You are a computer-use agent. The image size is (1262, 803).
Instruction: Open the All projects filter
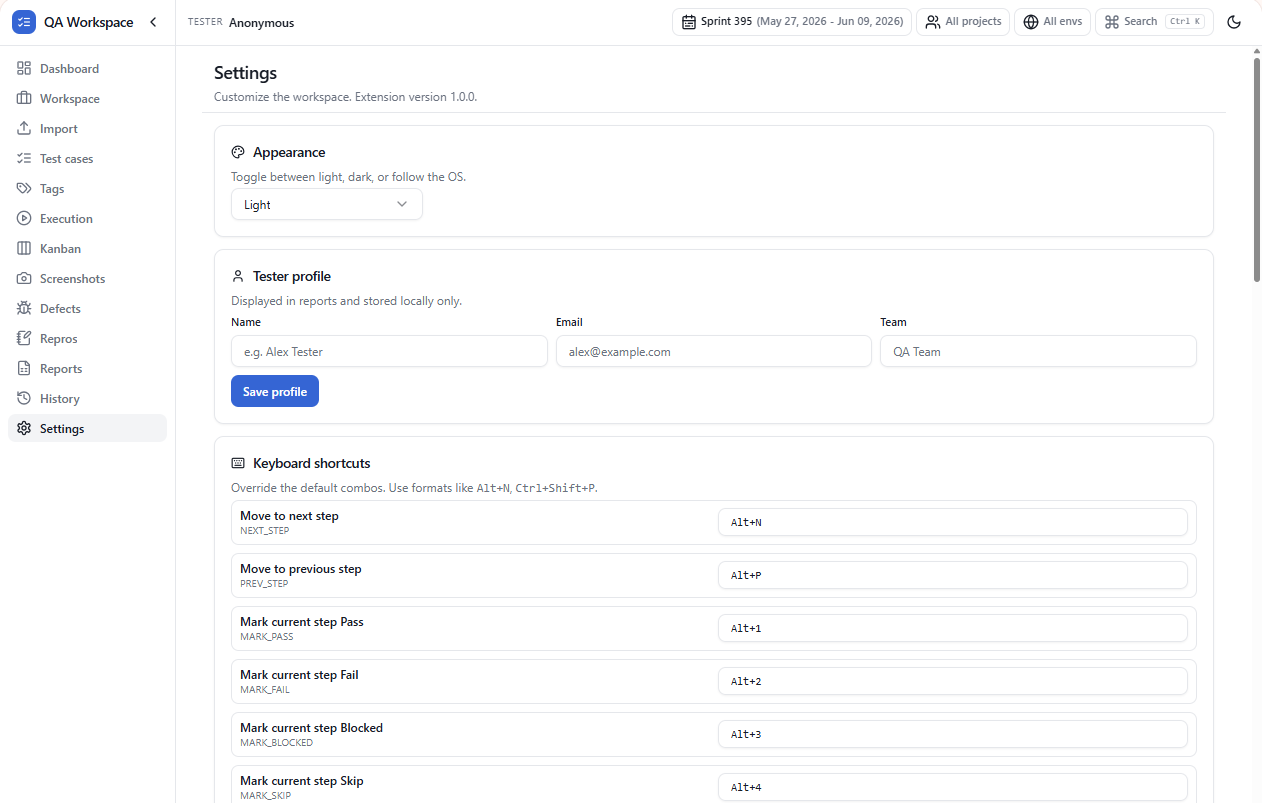click(x=963, y=22)
